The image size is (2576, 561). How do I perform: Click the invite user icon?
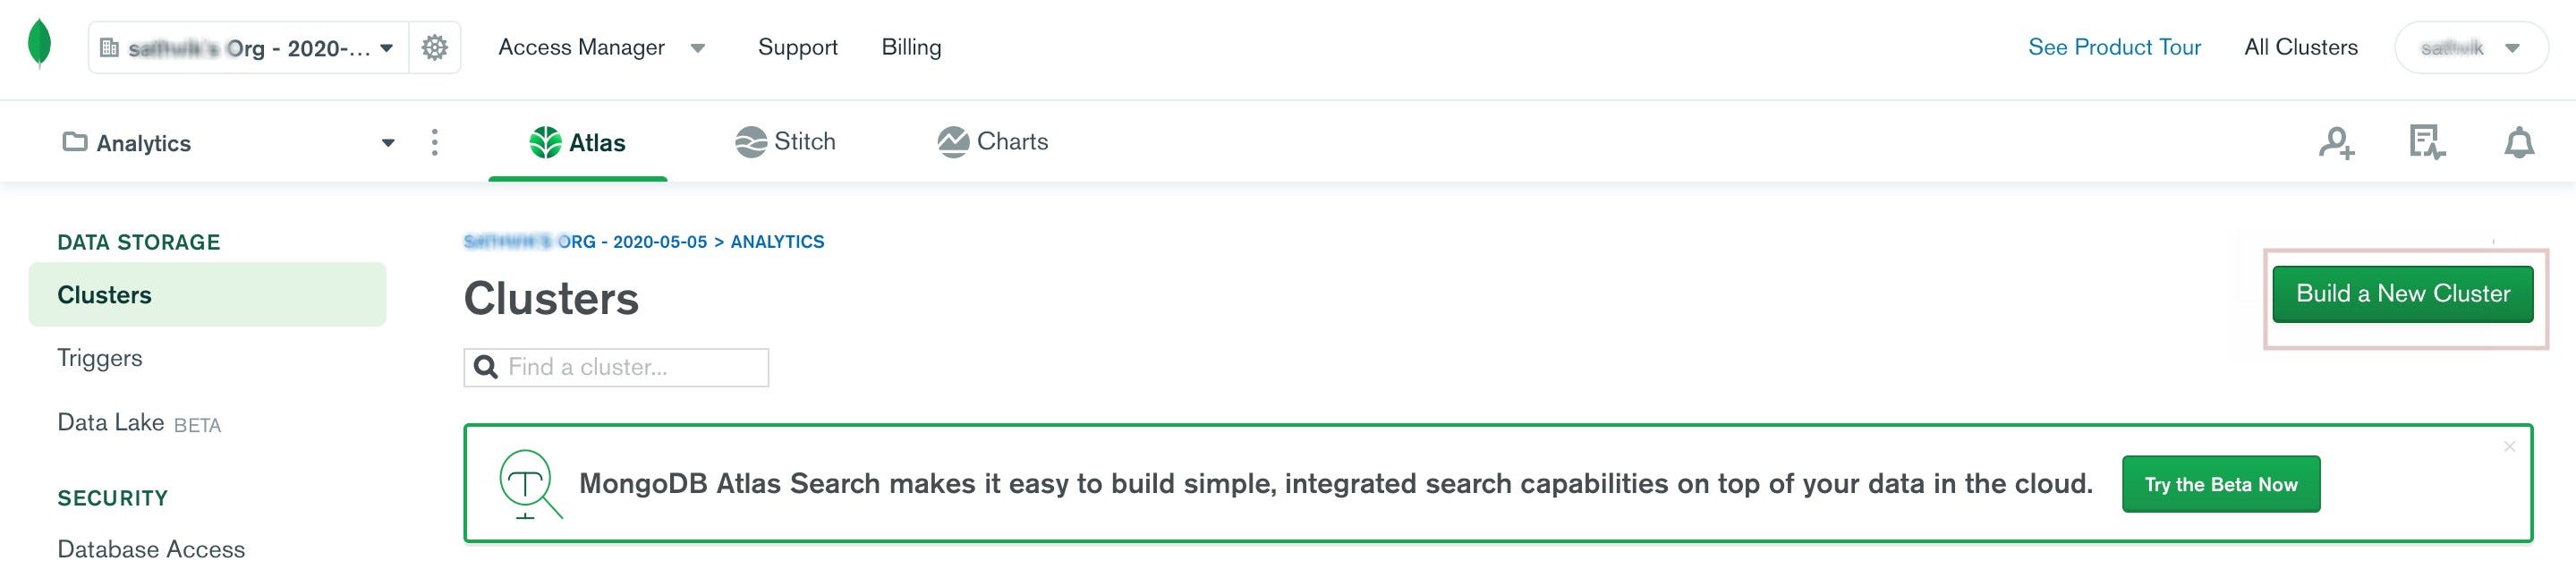2338,142
